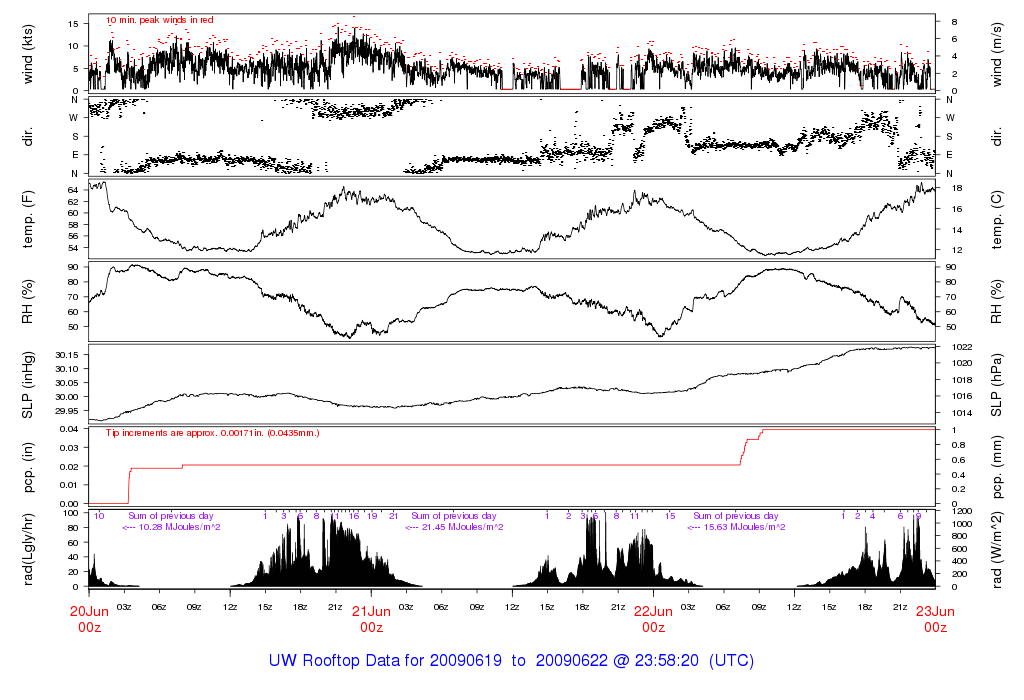Viewport: 1024px width, 700px height.
Task: Click the 'SLP (inHg)' axis label
Action: point(27,385)
